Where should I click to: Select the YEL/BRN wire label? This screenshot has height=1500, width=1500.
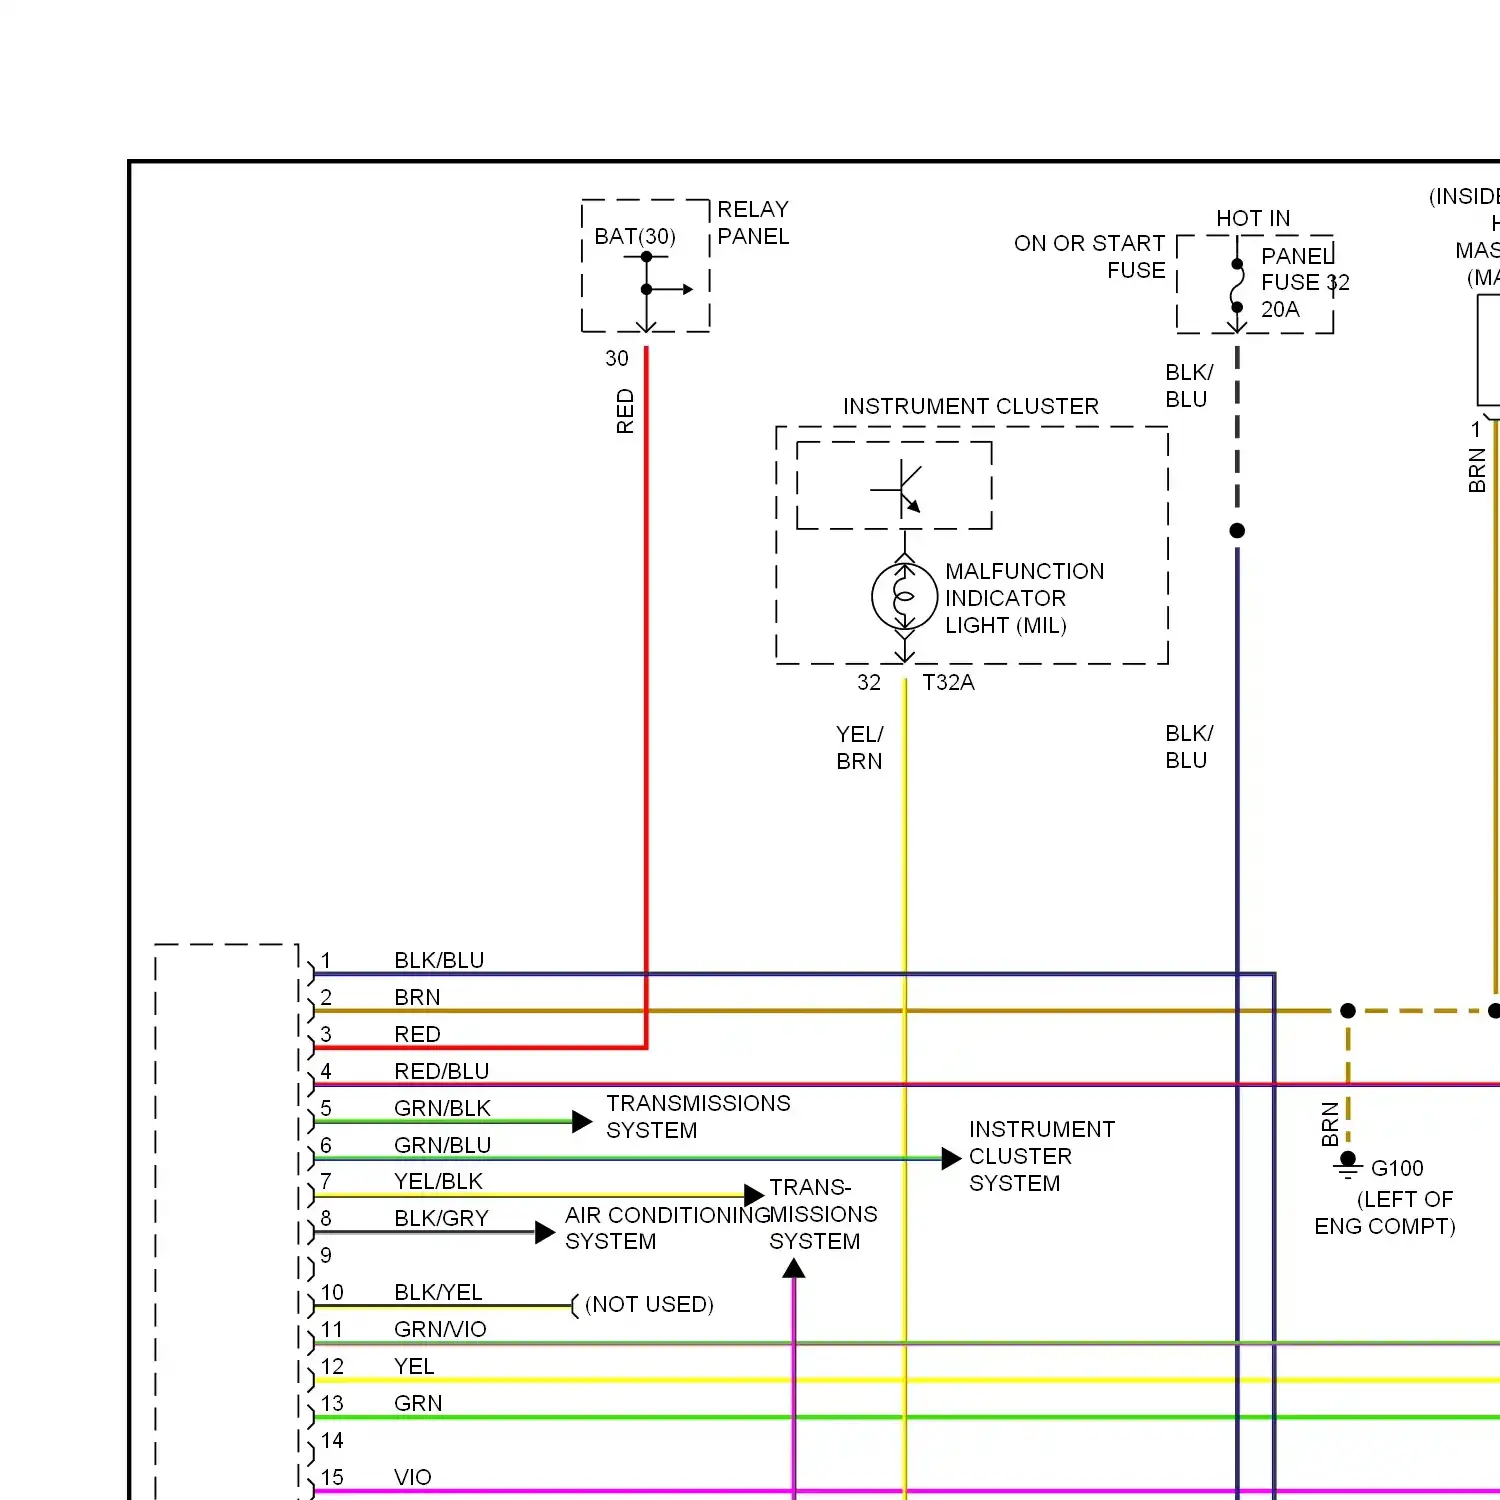(x=860, y=748)
